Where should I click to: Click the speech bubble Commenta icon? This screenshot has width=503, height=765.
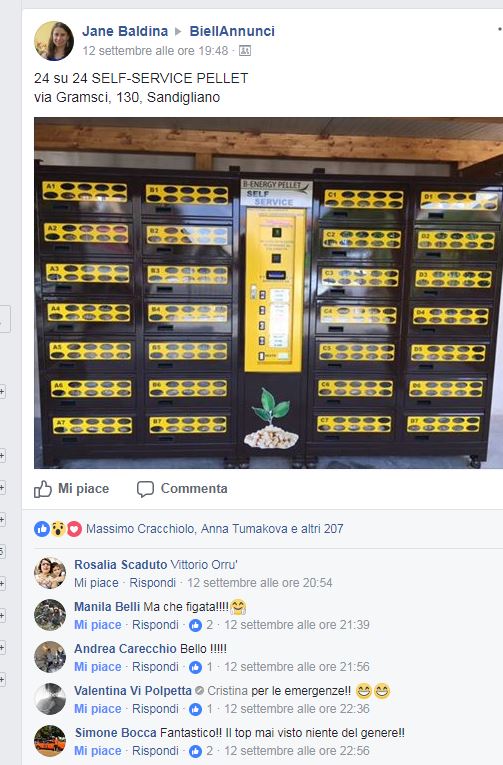coord(145,489)
